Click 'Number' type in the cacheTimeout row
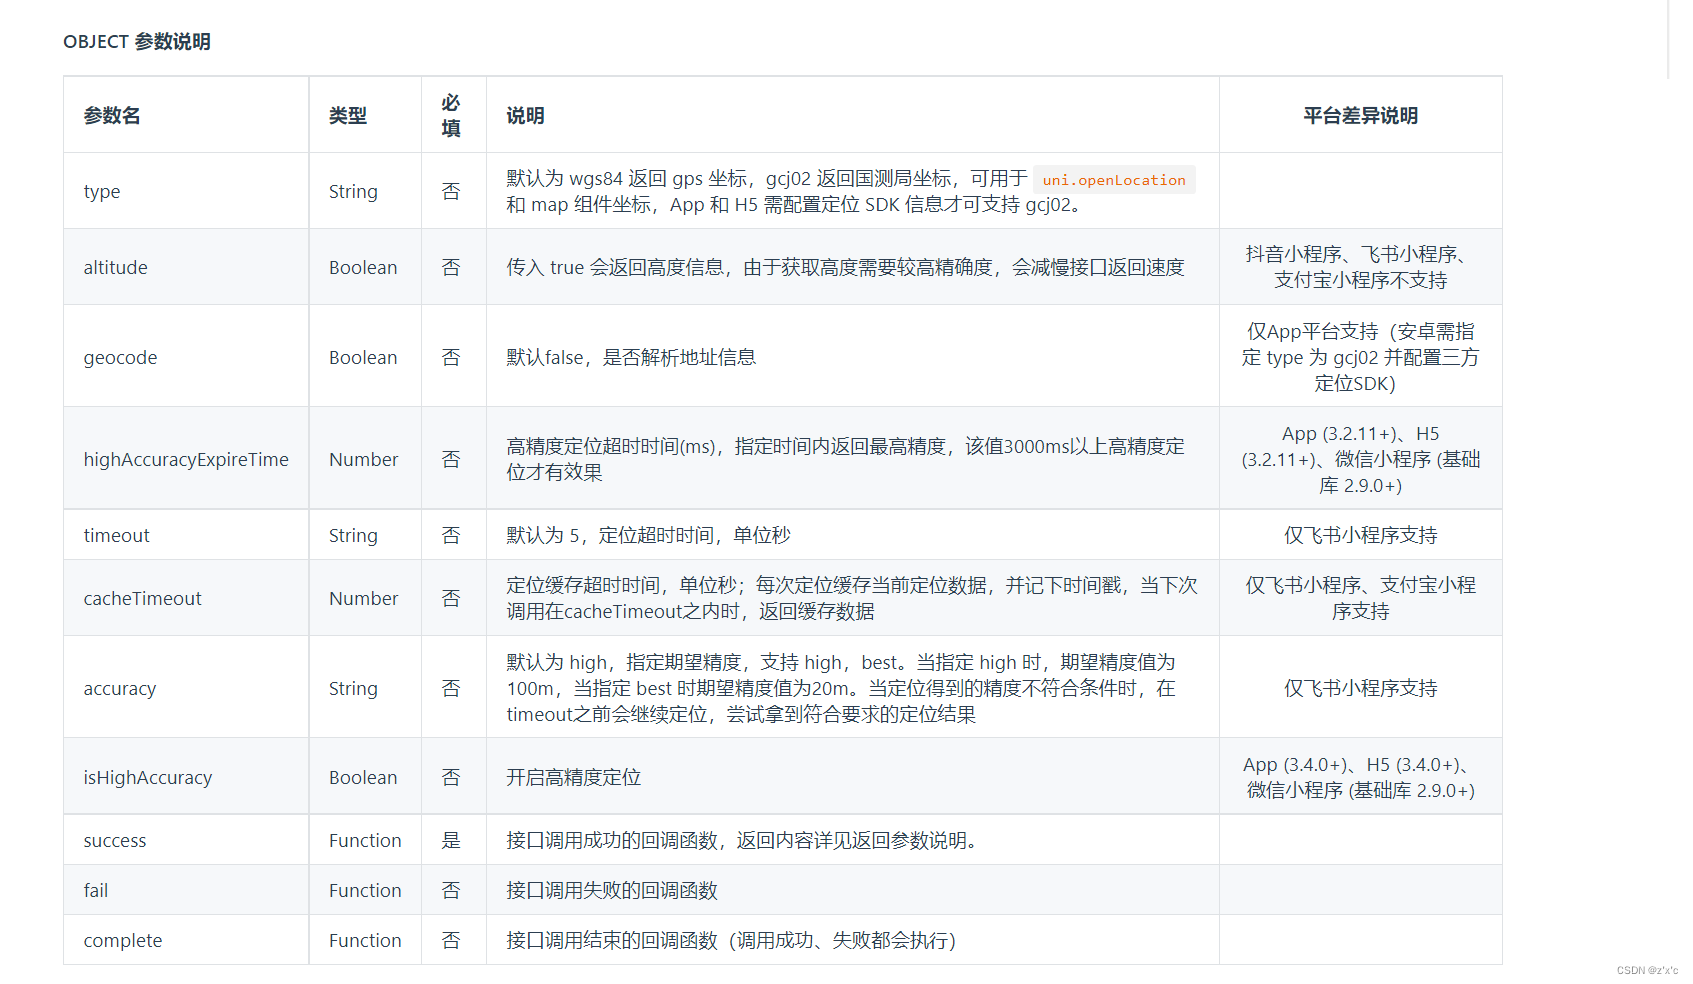 (364, 598)
